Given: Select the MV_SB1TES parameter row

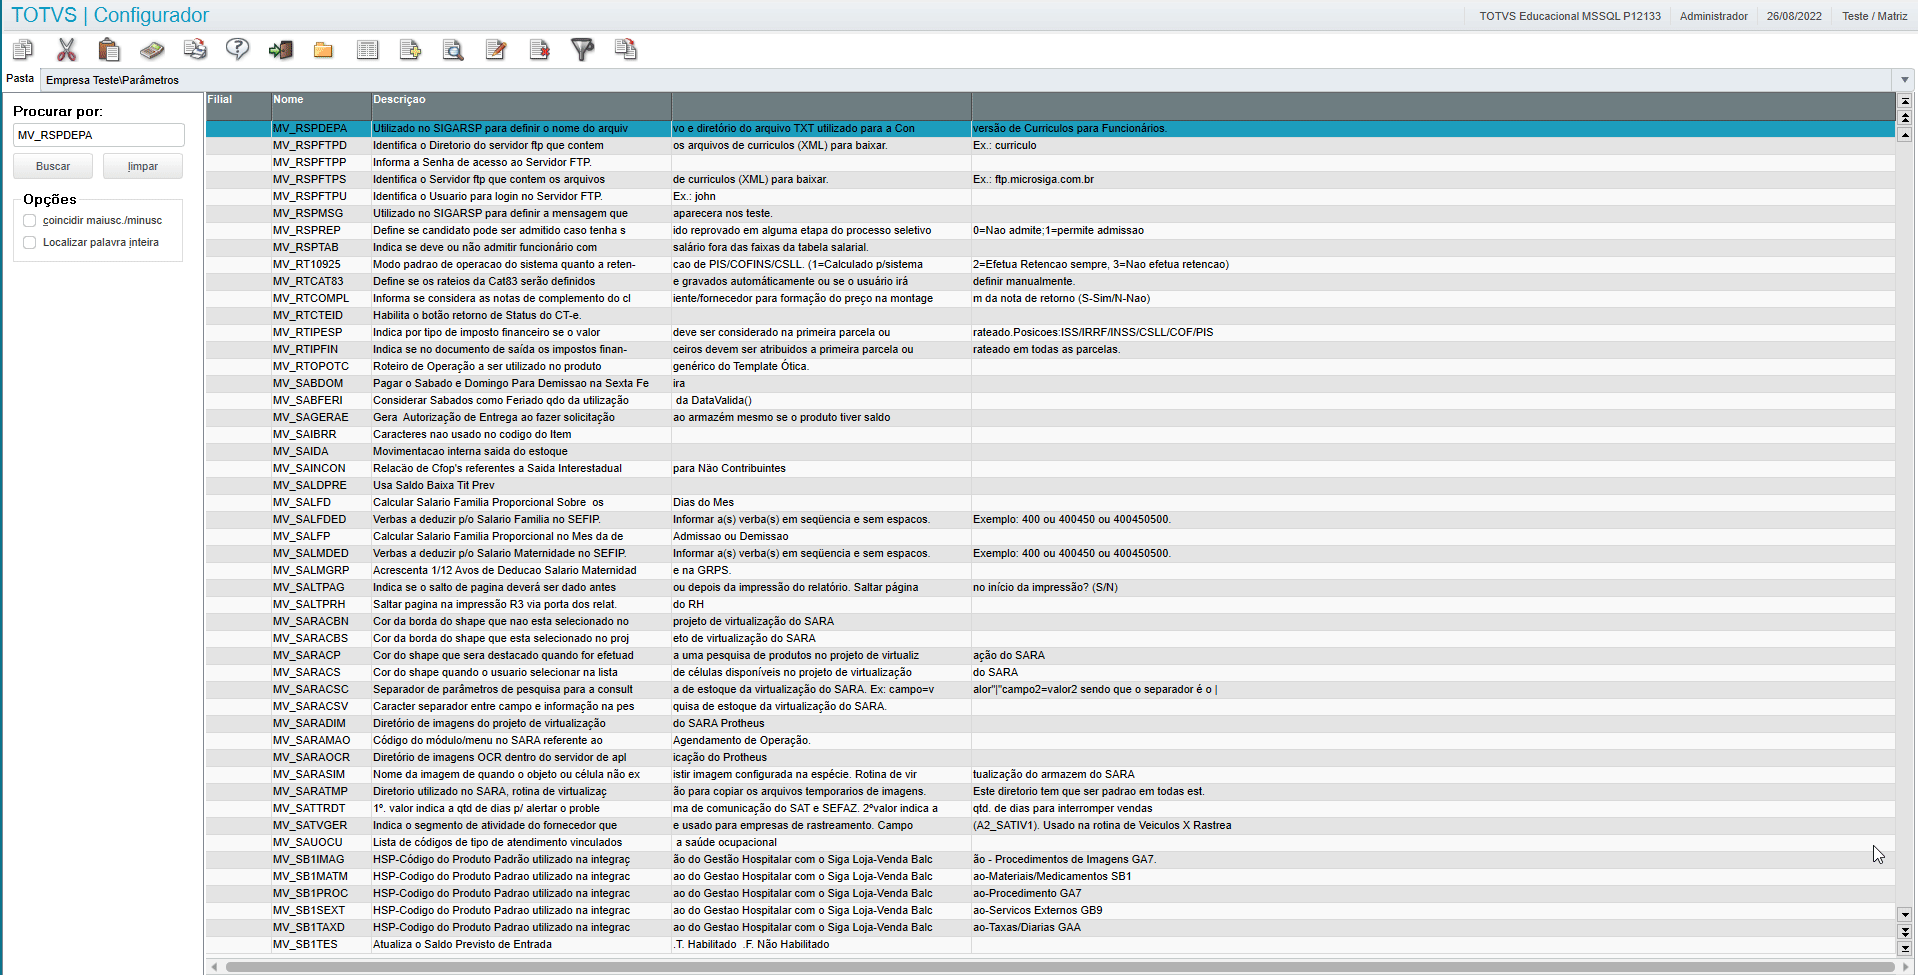Looking at the screenshot, I should 1050,945.
